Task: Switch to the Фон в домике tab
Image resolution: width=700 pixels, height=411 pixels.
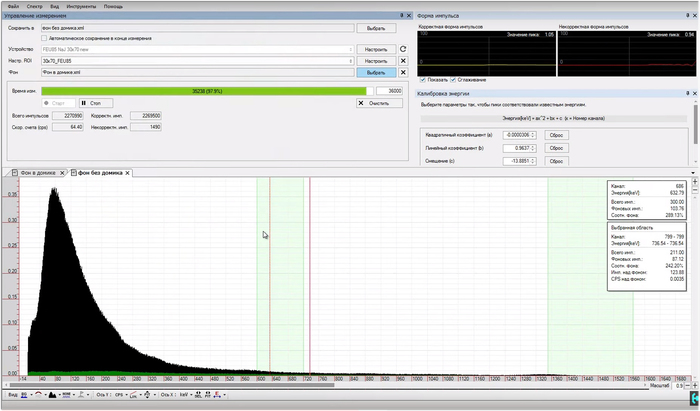Action: (x=37, y=173)
